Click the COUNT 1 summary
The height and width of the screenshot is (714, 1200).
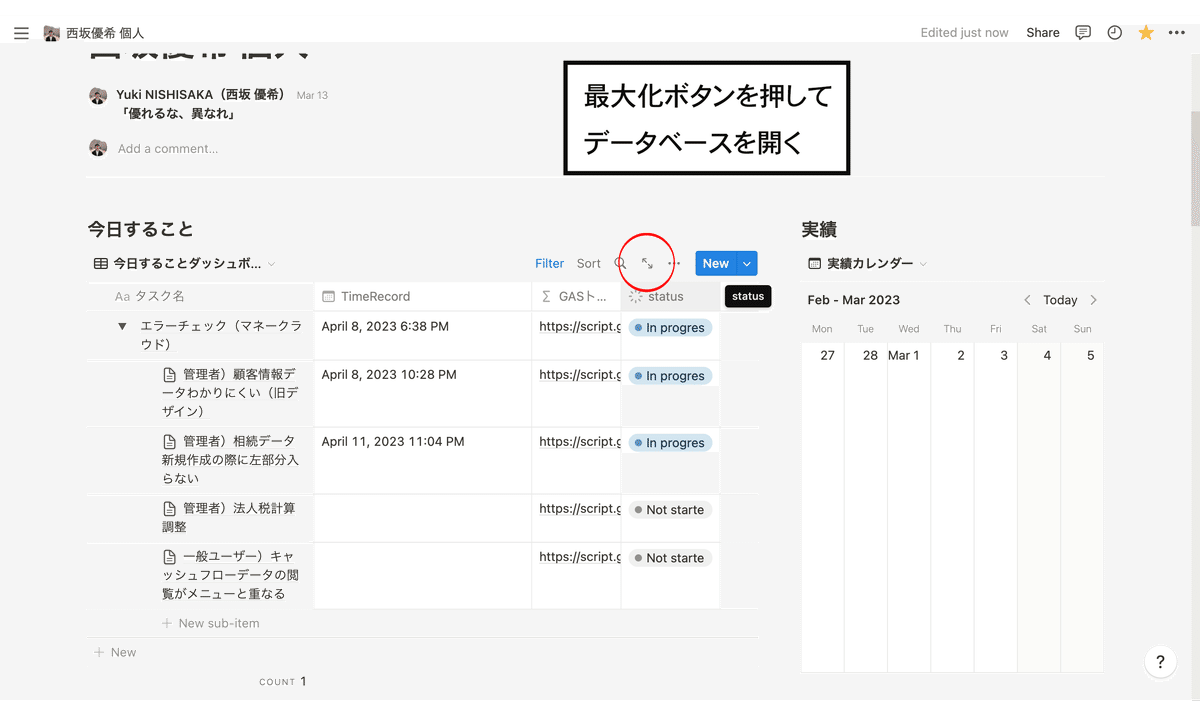click(283, 682)
